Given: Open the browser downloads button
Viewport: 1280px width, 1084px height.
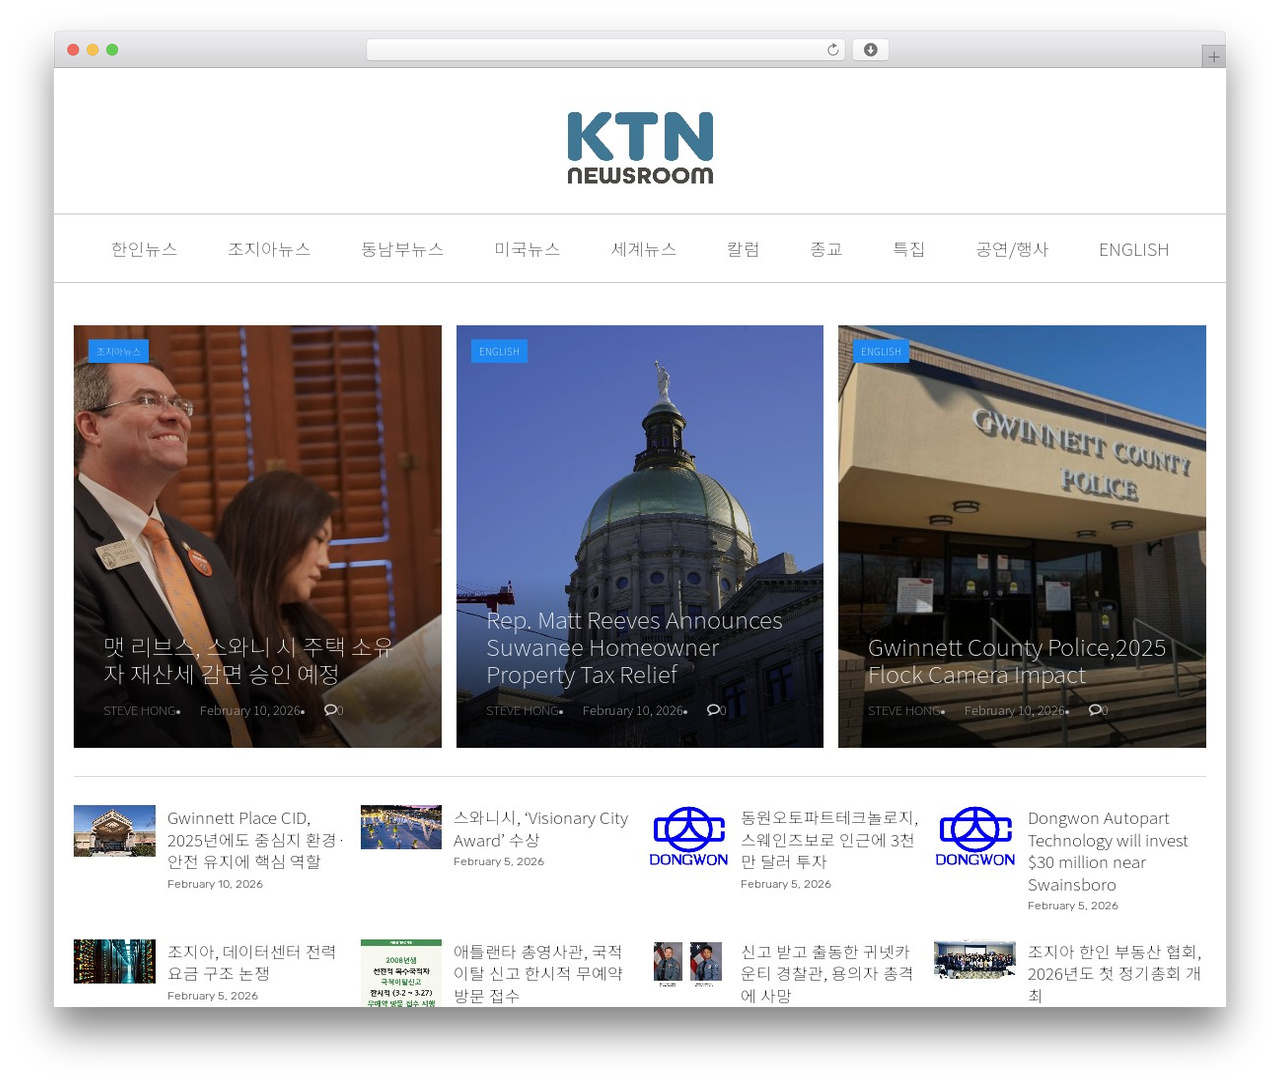Looking at the screenshot, I should pyautogui.click(x=870, y=50).
